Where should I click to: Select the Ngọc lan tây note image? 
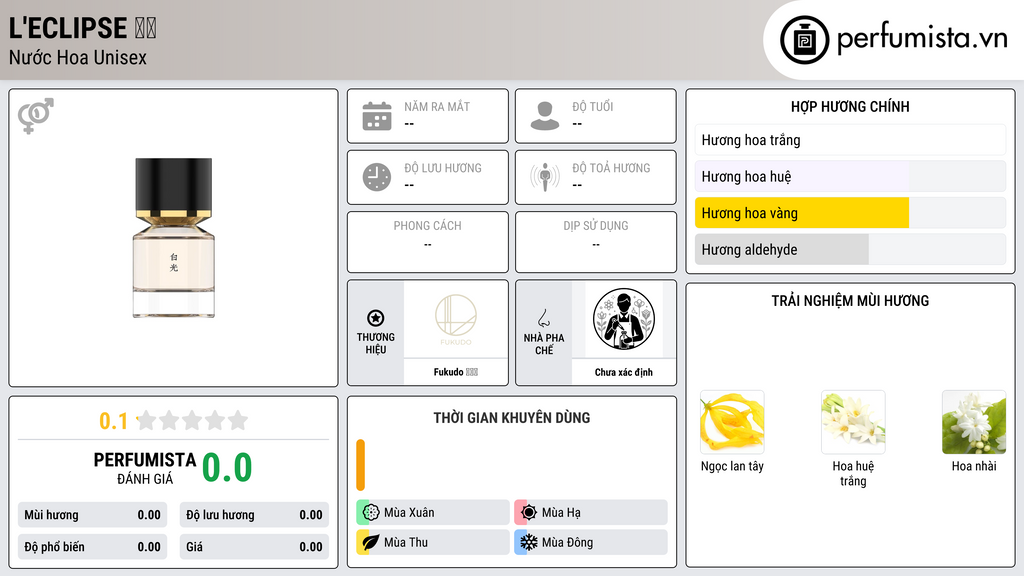click(732, 422)
